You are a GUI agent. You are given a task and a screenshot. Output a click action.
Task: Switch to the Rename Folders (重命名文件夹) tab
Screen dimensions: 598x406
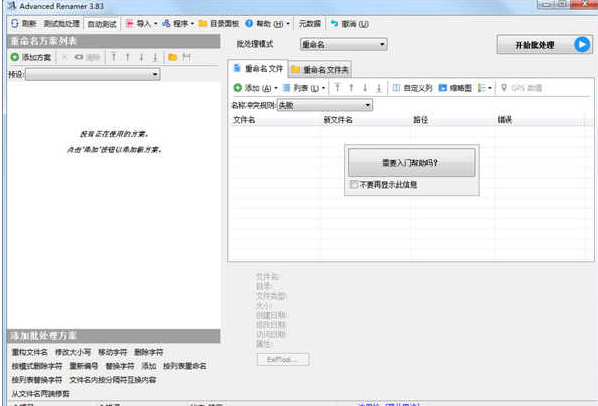320,70
